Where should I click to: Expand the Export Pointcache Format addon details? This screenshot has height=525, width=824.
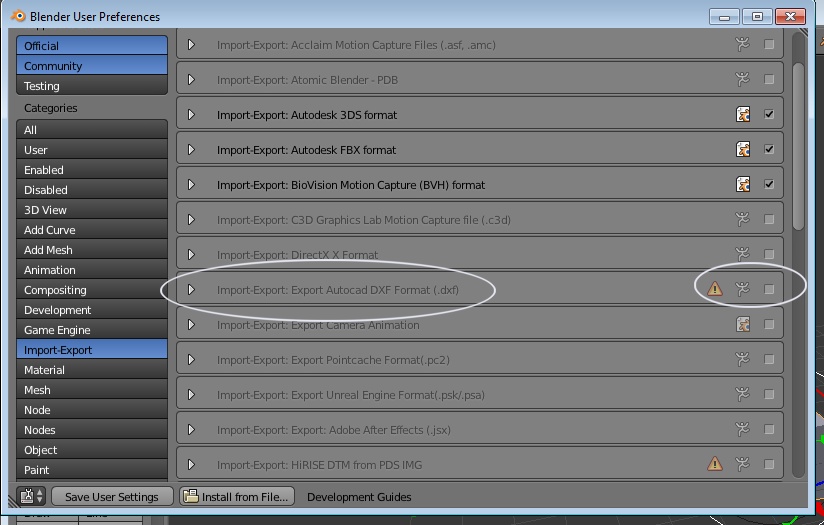(191, 359)
